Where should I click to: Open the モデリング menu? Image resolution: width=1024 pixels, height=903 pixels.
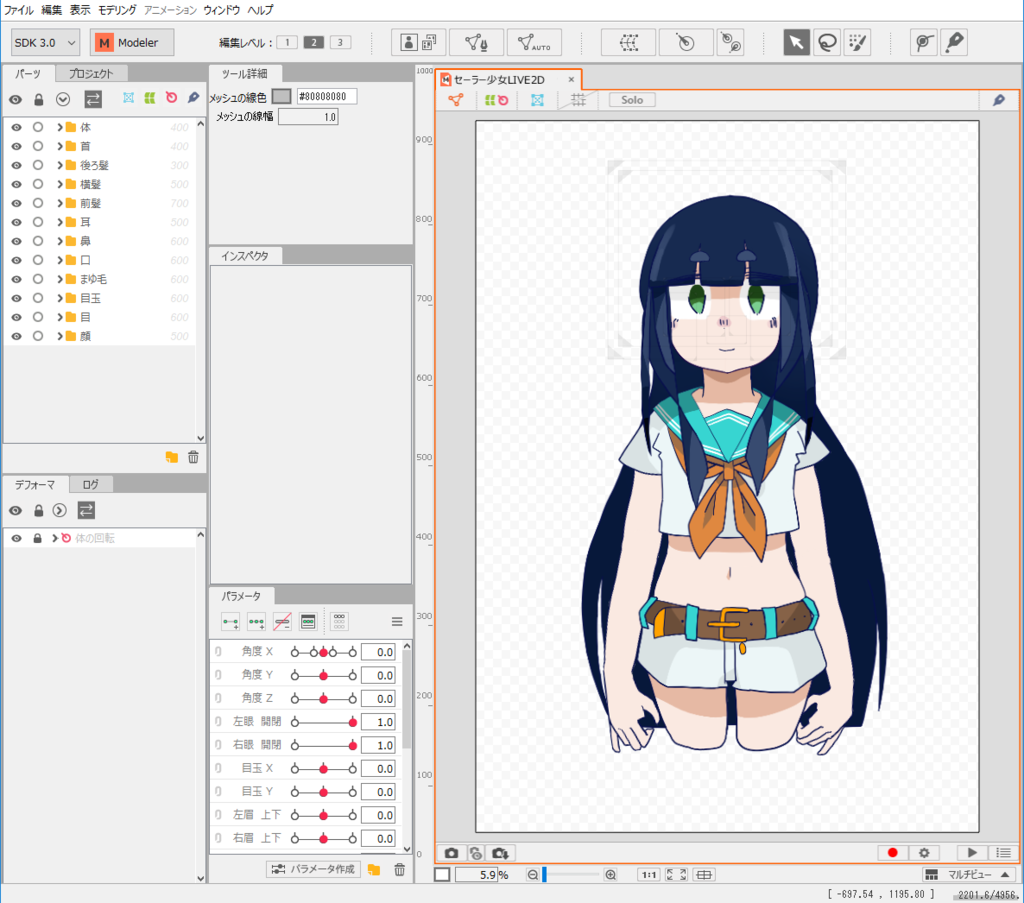(117, 10)
